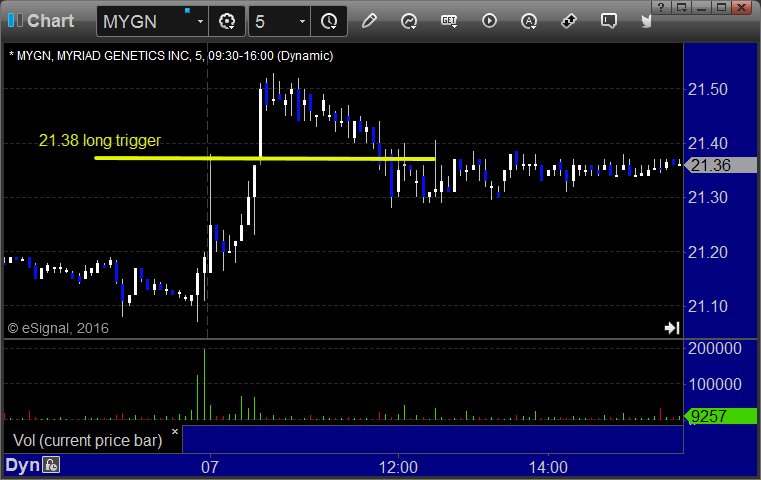The height and width of the screenshot is (480, 761).
Task: Click the blue indicator dot above MYGN symbol
Action: pyautogui.click(x=187, y=10)
